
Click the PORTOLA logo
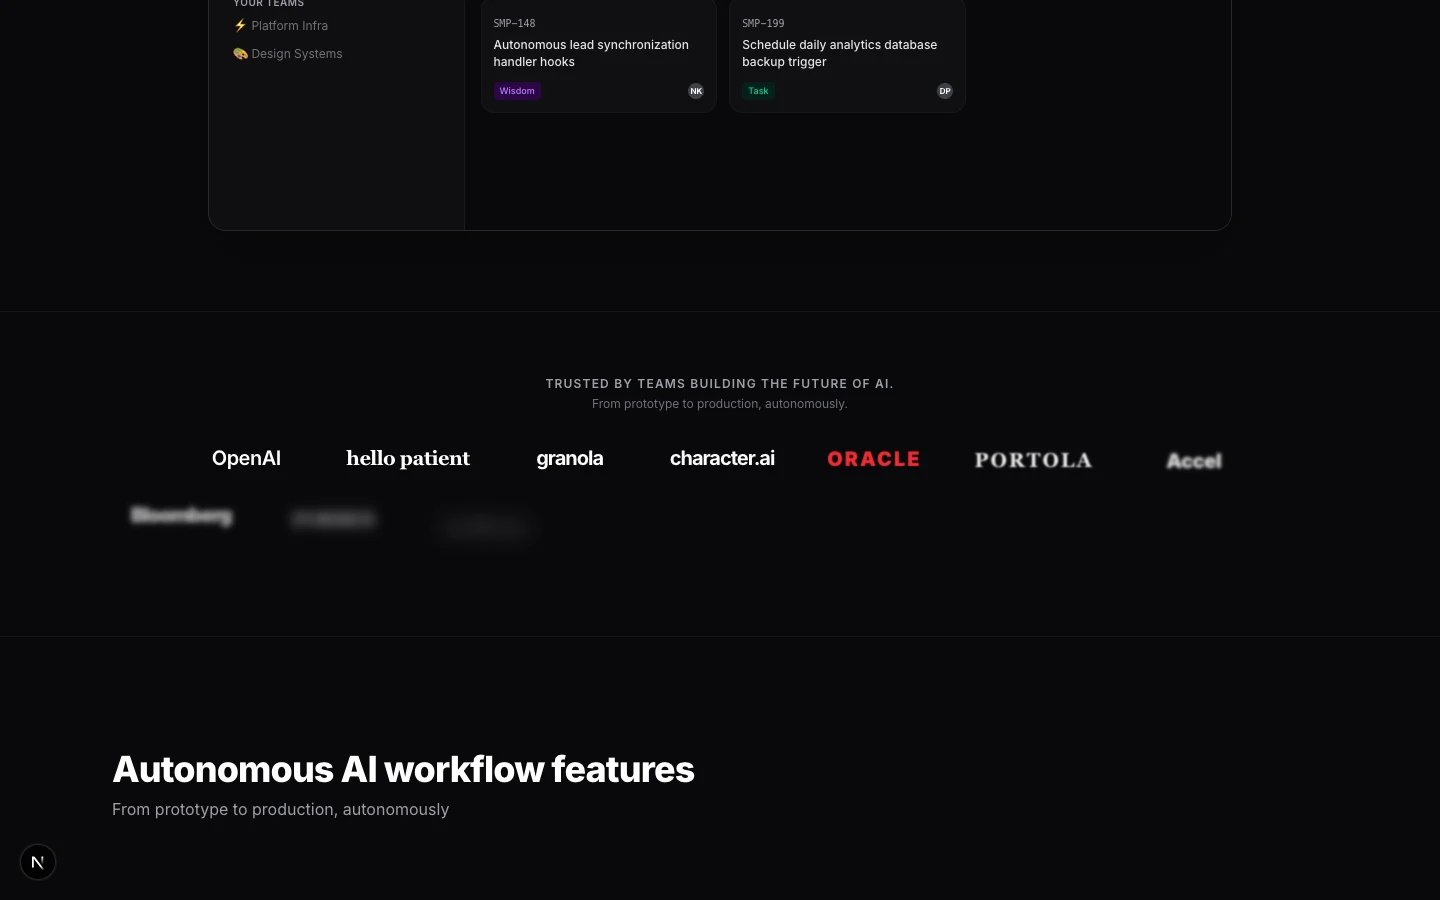click(1033, 460)
